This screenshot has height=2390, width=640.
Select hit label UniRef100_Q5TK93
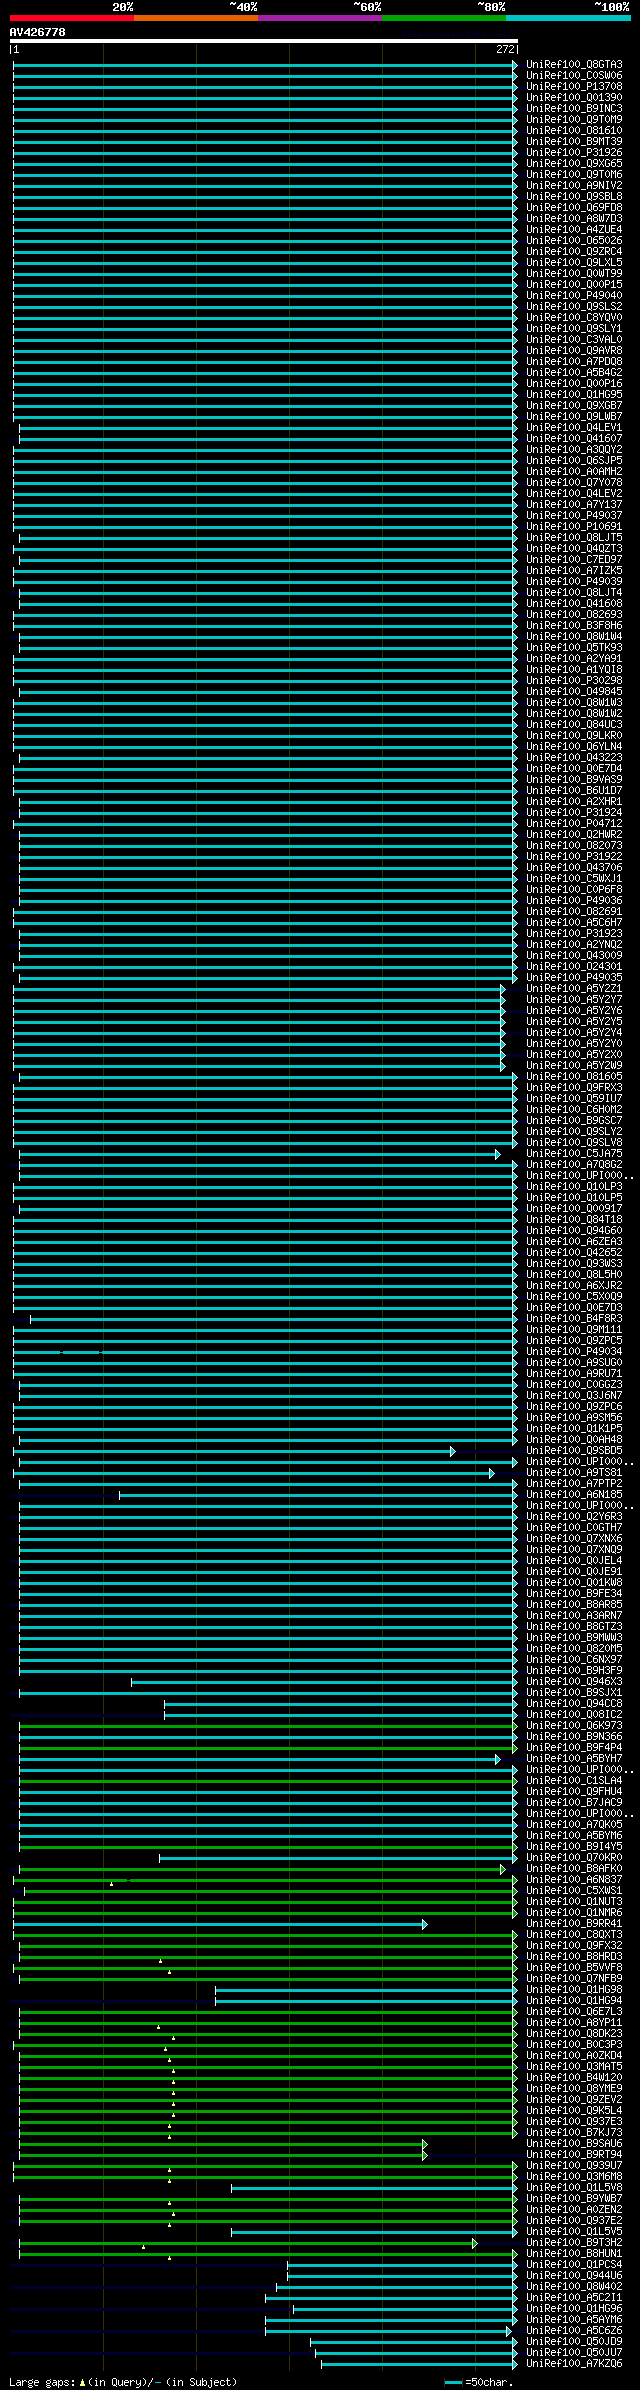[x=574, y=648]
